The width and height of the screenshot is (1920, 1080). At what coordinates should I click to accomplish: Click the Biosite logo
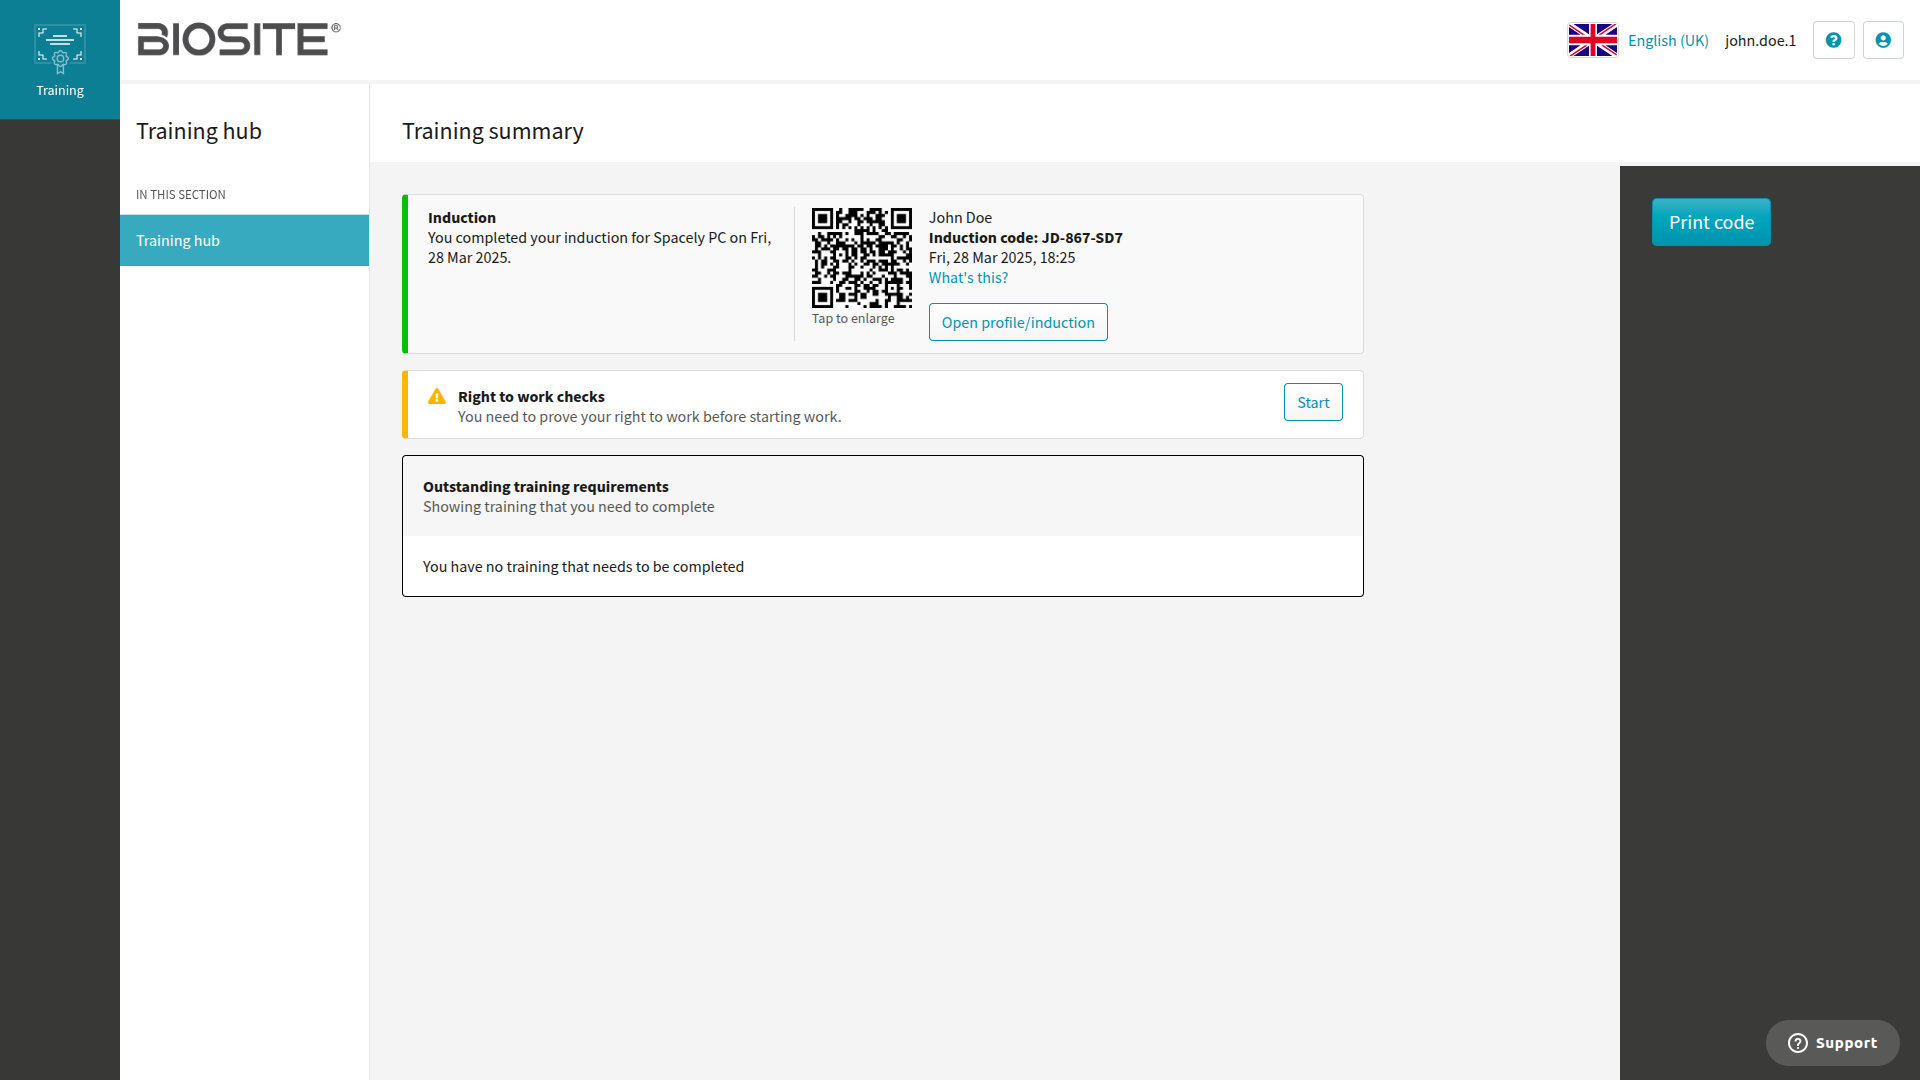click(239, 39)
